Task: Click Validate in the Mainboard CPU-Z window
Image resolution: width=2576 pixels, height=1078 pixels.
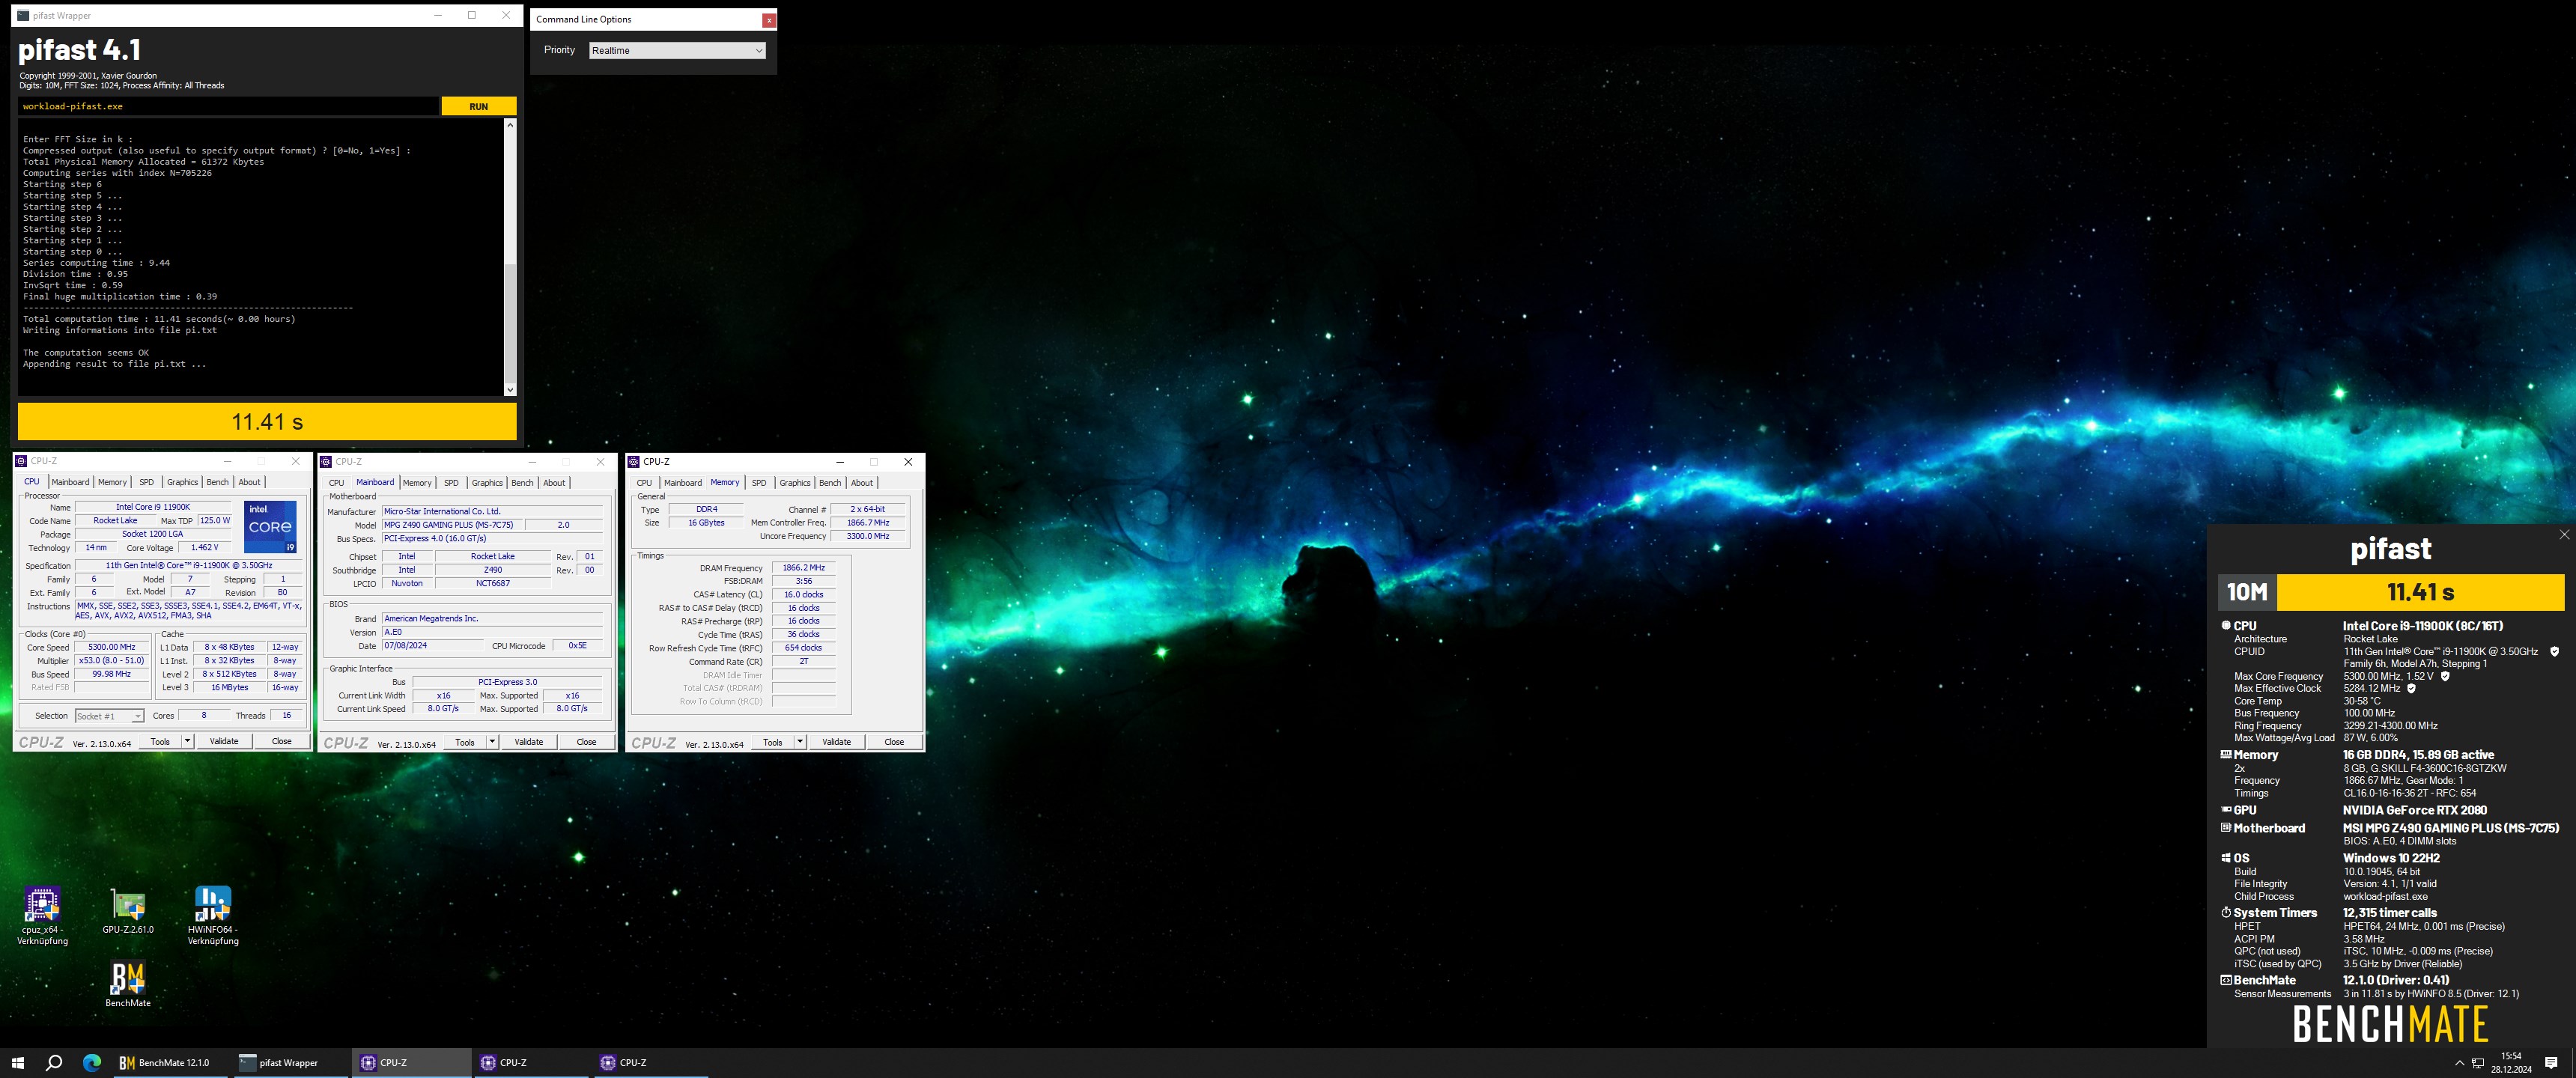Action: click(x=529, y=742)
